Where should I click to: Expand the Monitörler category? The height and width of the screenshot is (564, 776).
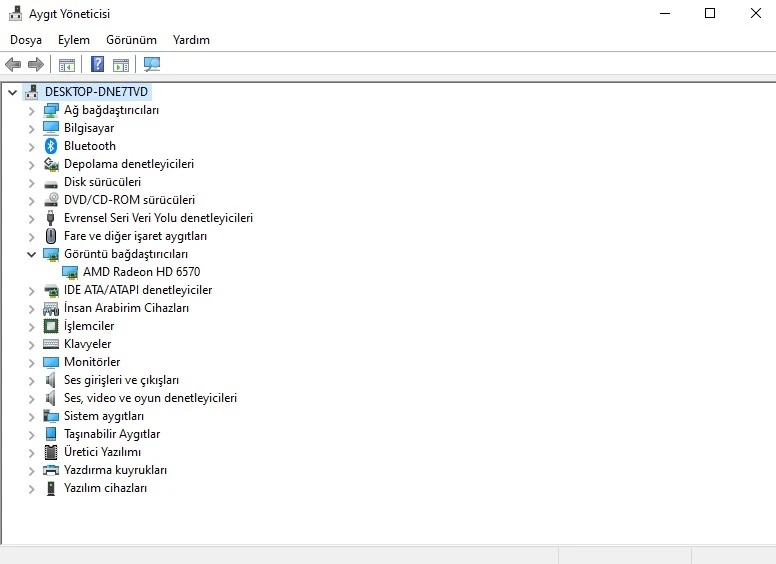tap(31, 363)
